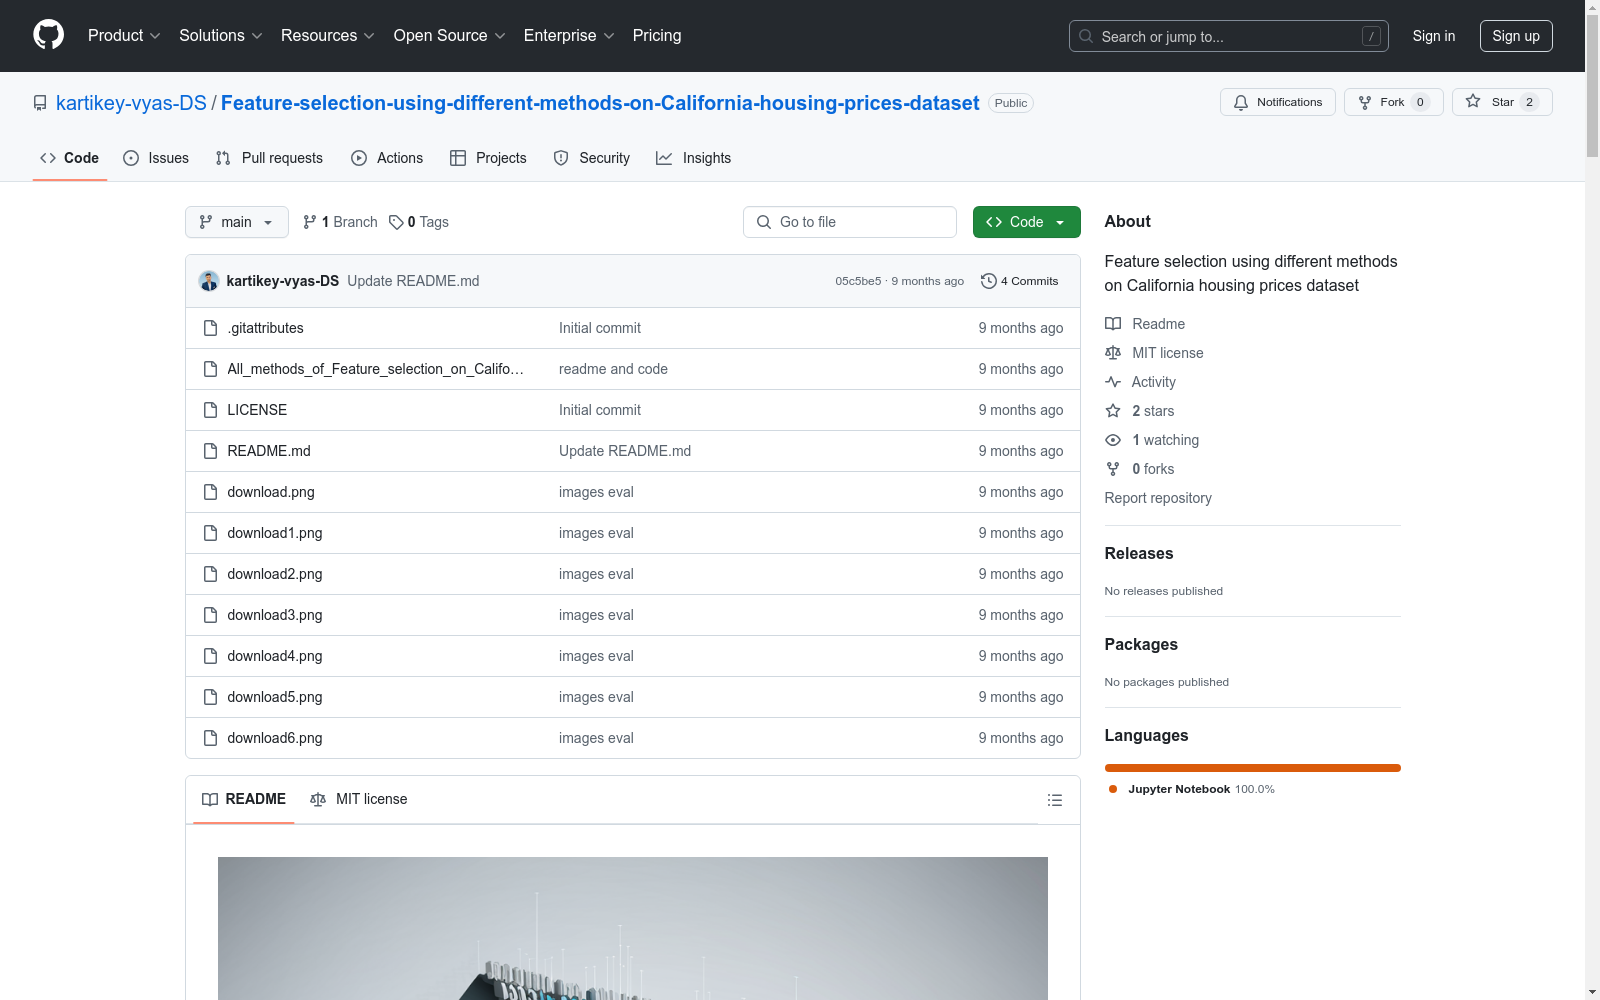Screen dimensions: 1600x1000
Task: Expand the main branch dropdown
Action: 236,222
